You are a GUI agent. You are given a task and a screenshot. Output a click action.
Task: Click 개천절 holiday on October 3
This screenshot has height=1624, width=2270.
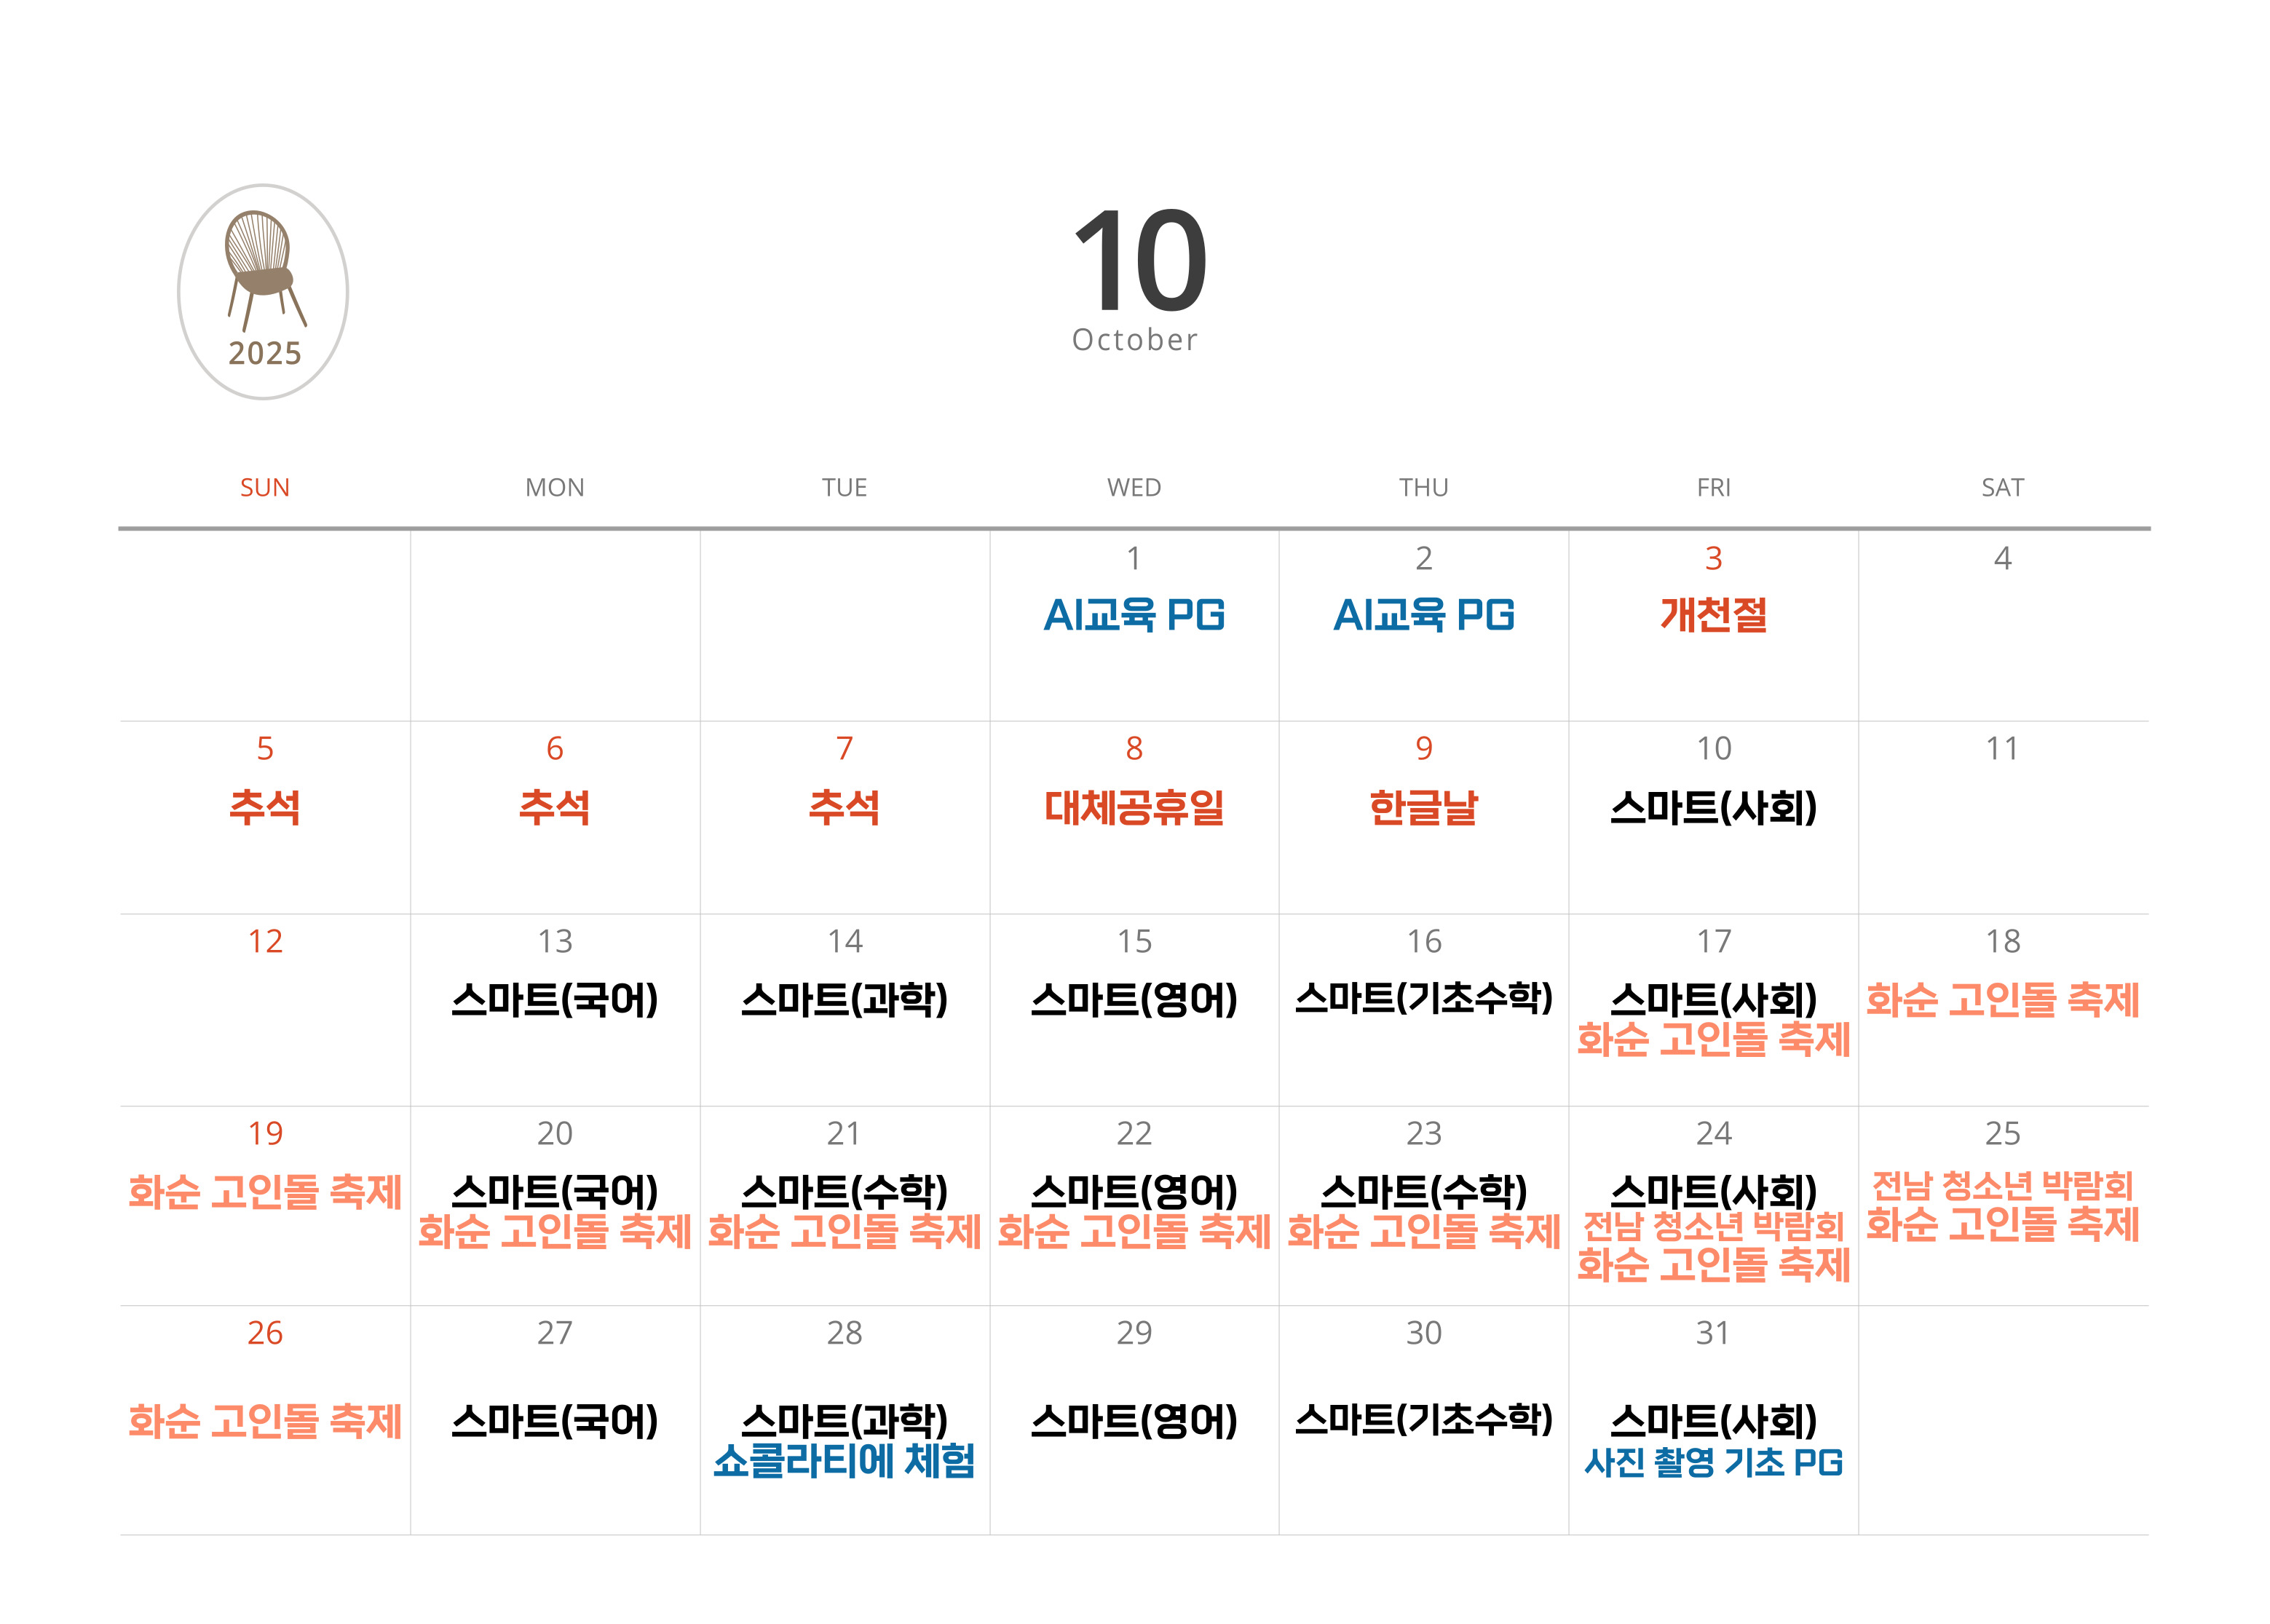(x=1713, y=614)
